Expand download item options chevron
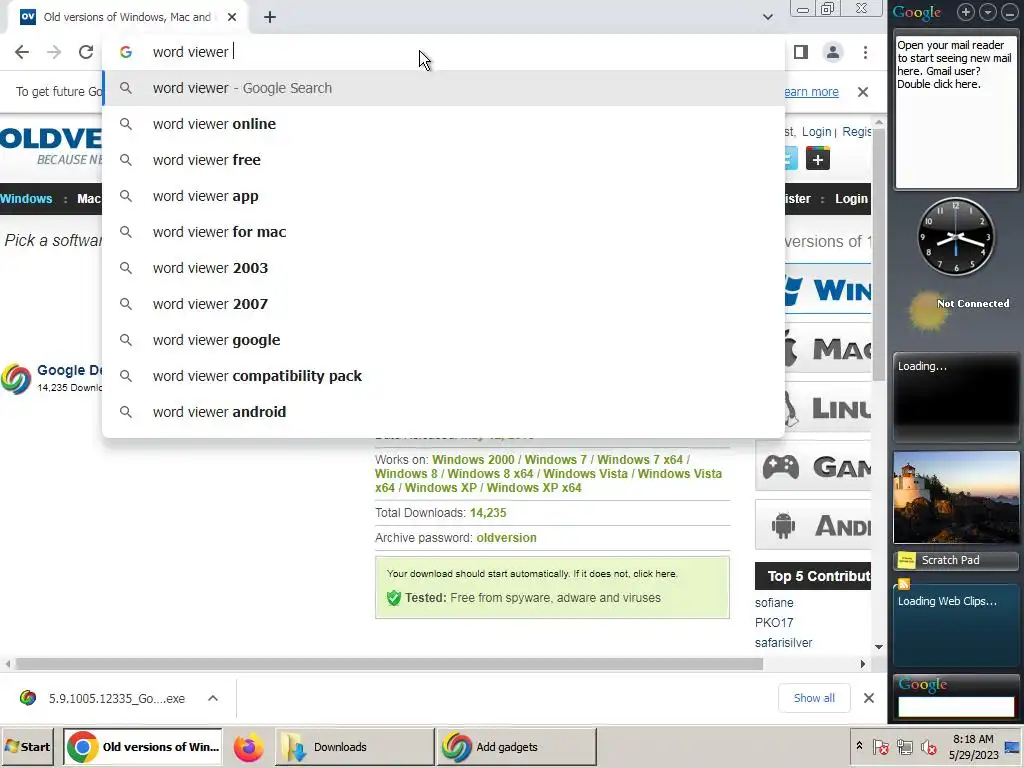1024x768 pixels. 213,699
